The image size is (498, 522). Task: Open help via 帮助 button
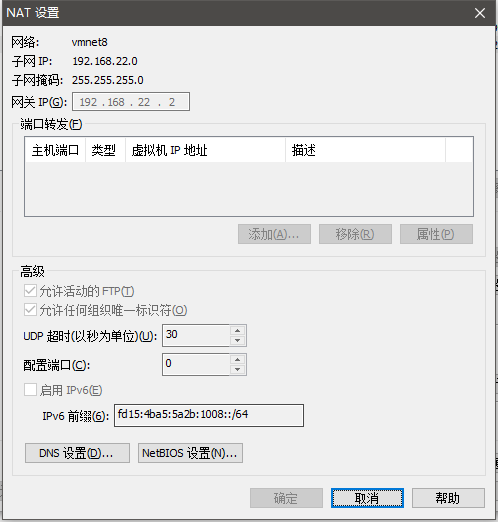(448, 498)
